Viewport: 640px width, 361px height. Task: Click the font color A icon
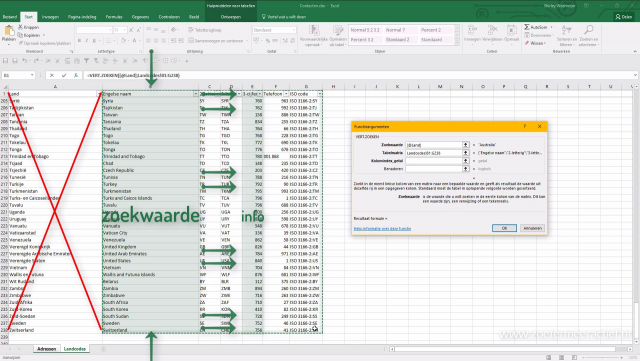[x=134, y=40]
